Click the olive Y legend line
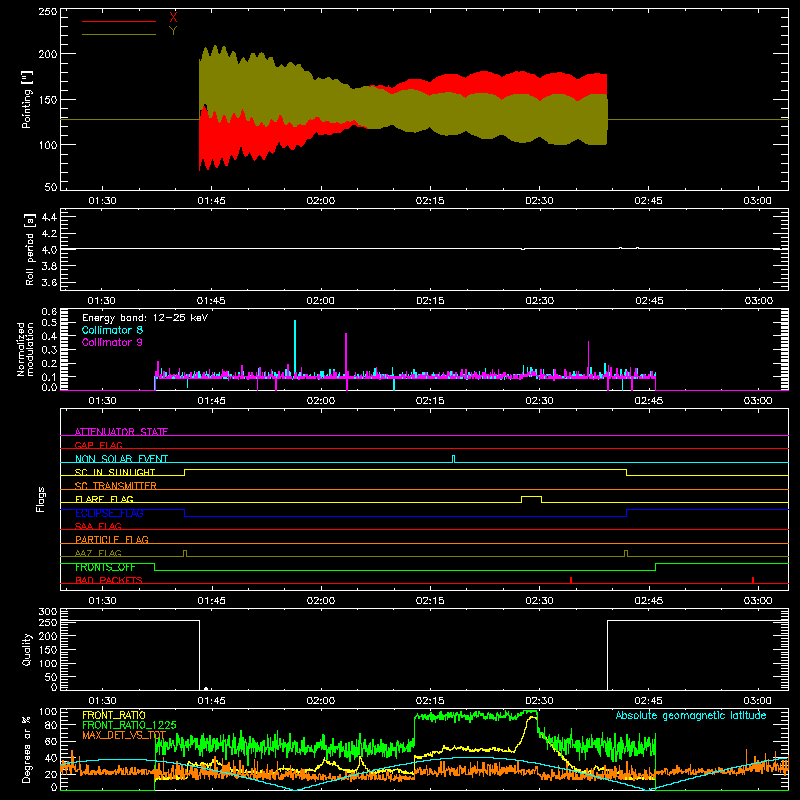800x800 pixels. click(x=118, y=34)
